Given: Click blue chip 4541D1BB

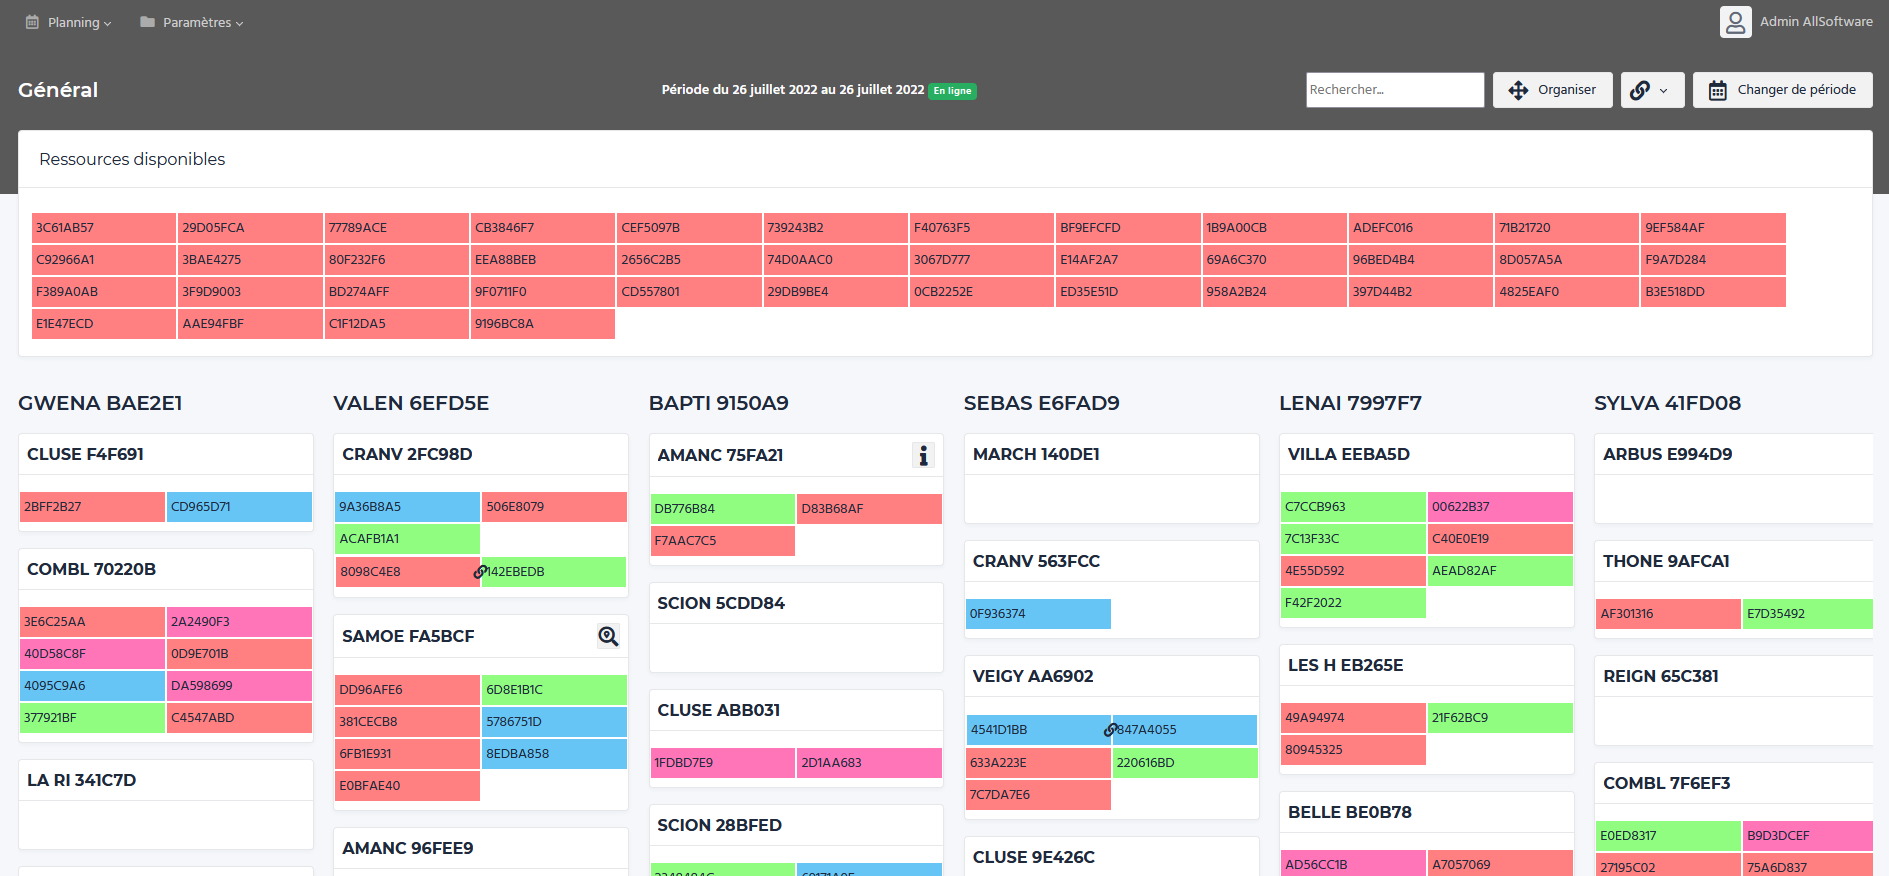Looking at the screenshot, I should click(x=1038, y=730).
